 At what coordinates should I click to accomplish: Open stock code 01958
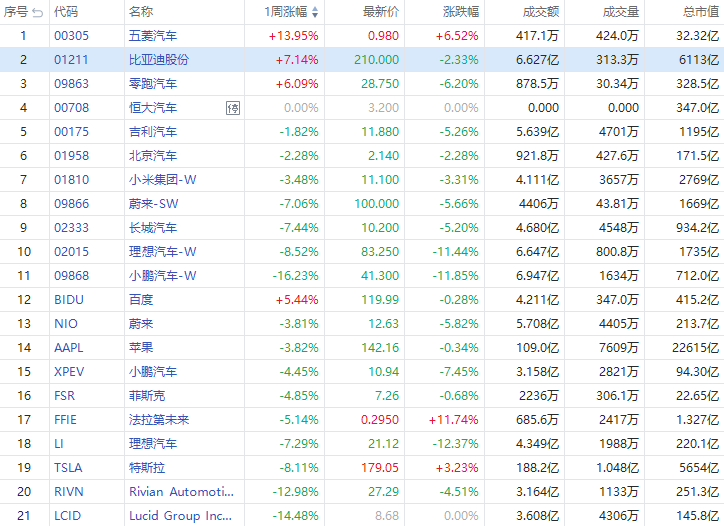(72, 156)
